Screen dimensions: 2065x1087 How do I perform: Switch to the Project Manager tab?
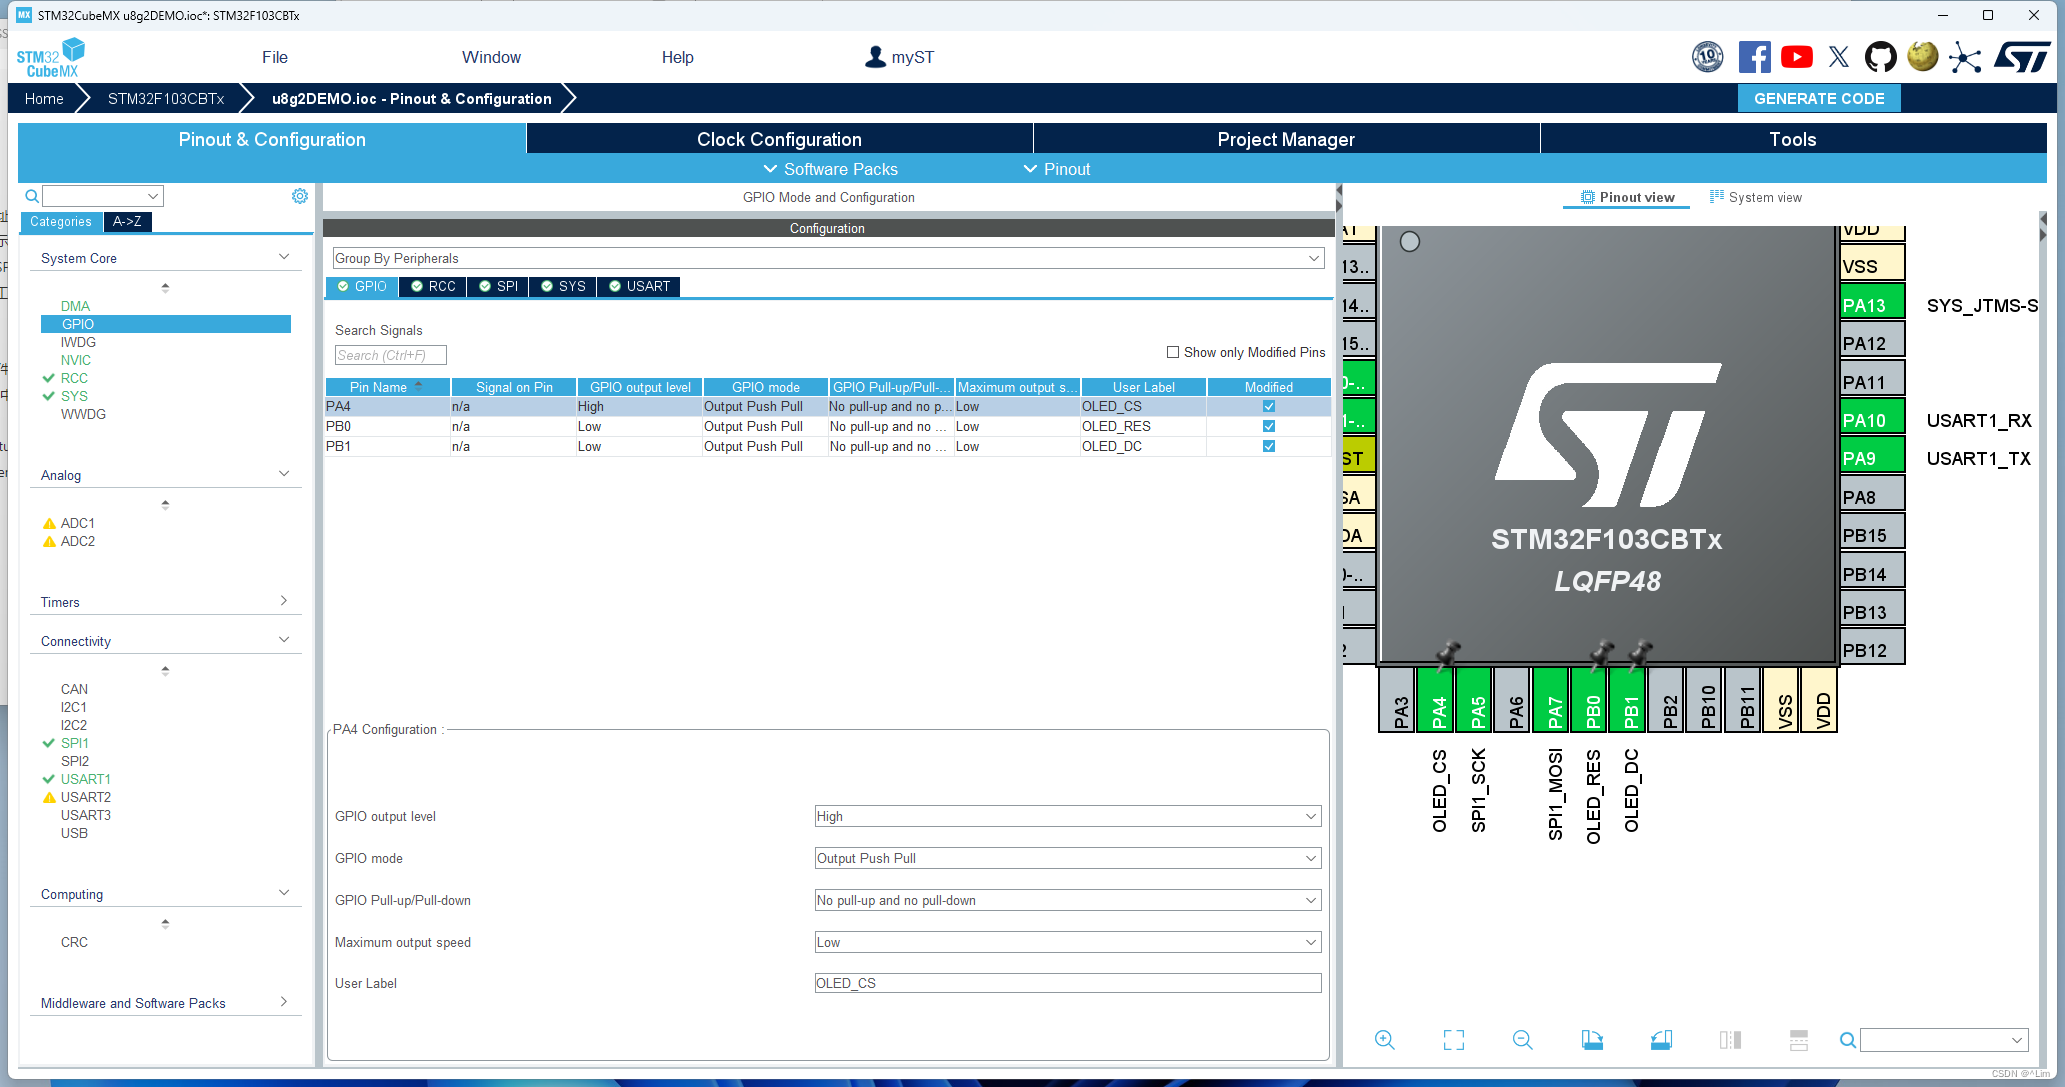pyautogui.click(x=1286, y=139)
